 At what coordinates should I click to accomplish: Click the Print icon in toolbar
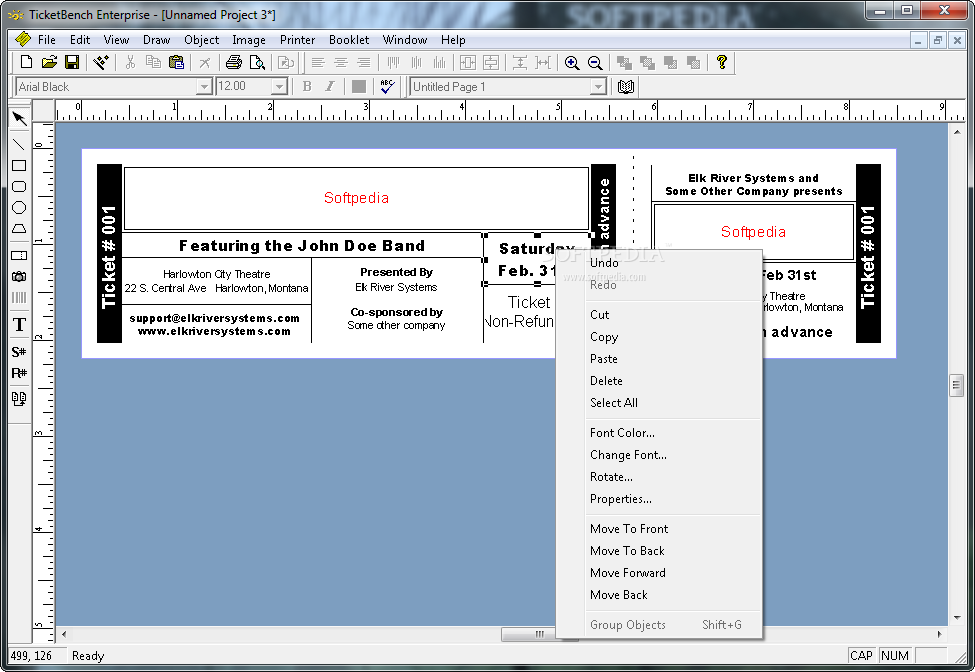(234, 62)
